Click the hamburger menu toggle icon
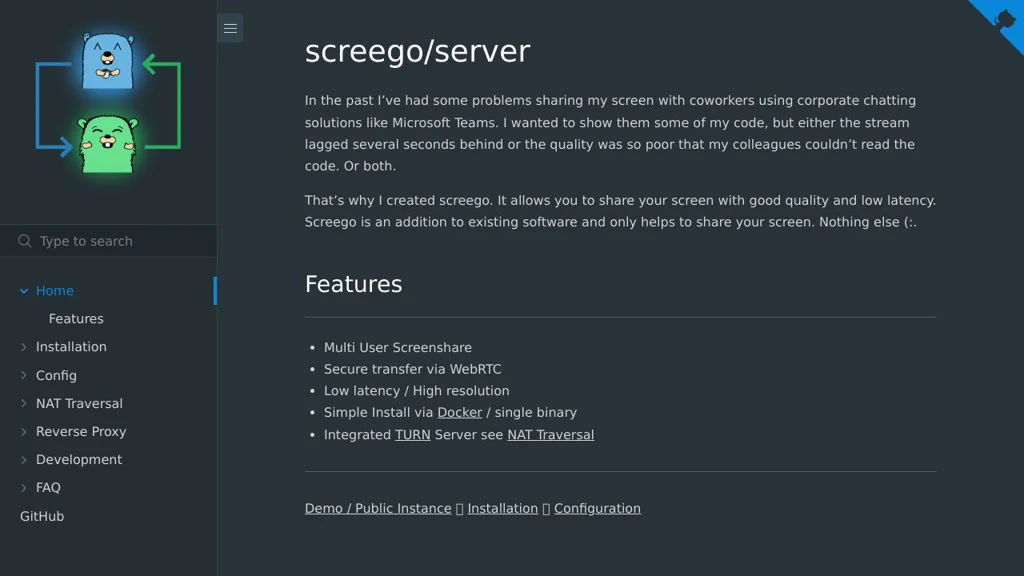This screenshot has width=1024, height=576. point(230,28)
